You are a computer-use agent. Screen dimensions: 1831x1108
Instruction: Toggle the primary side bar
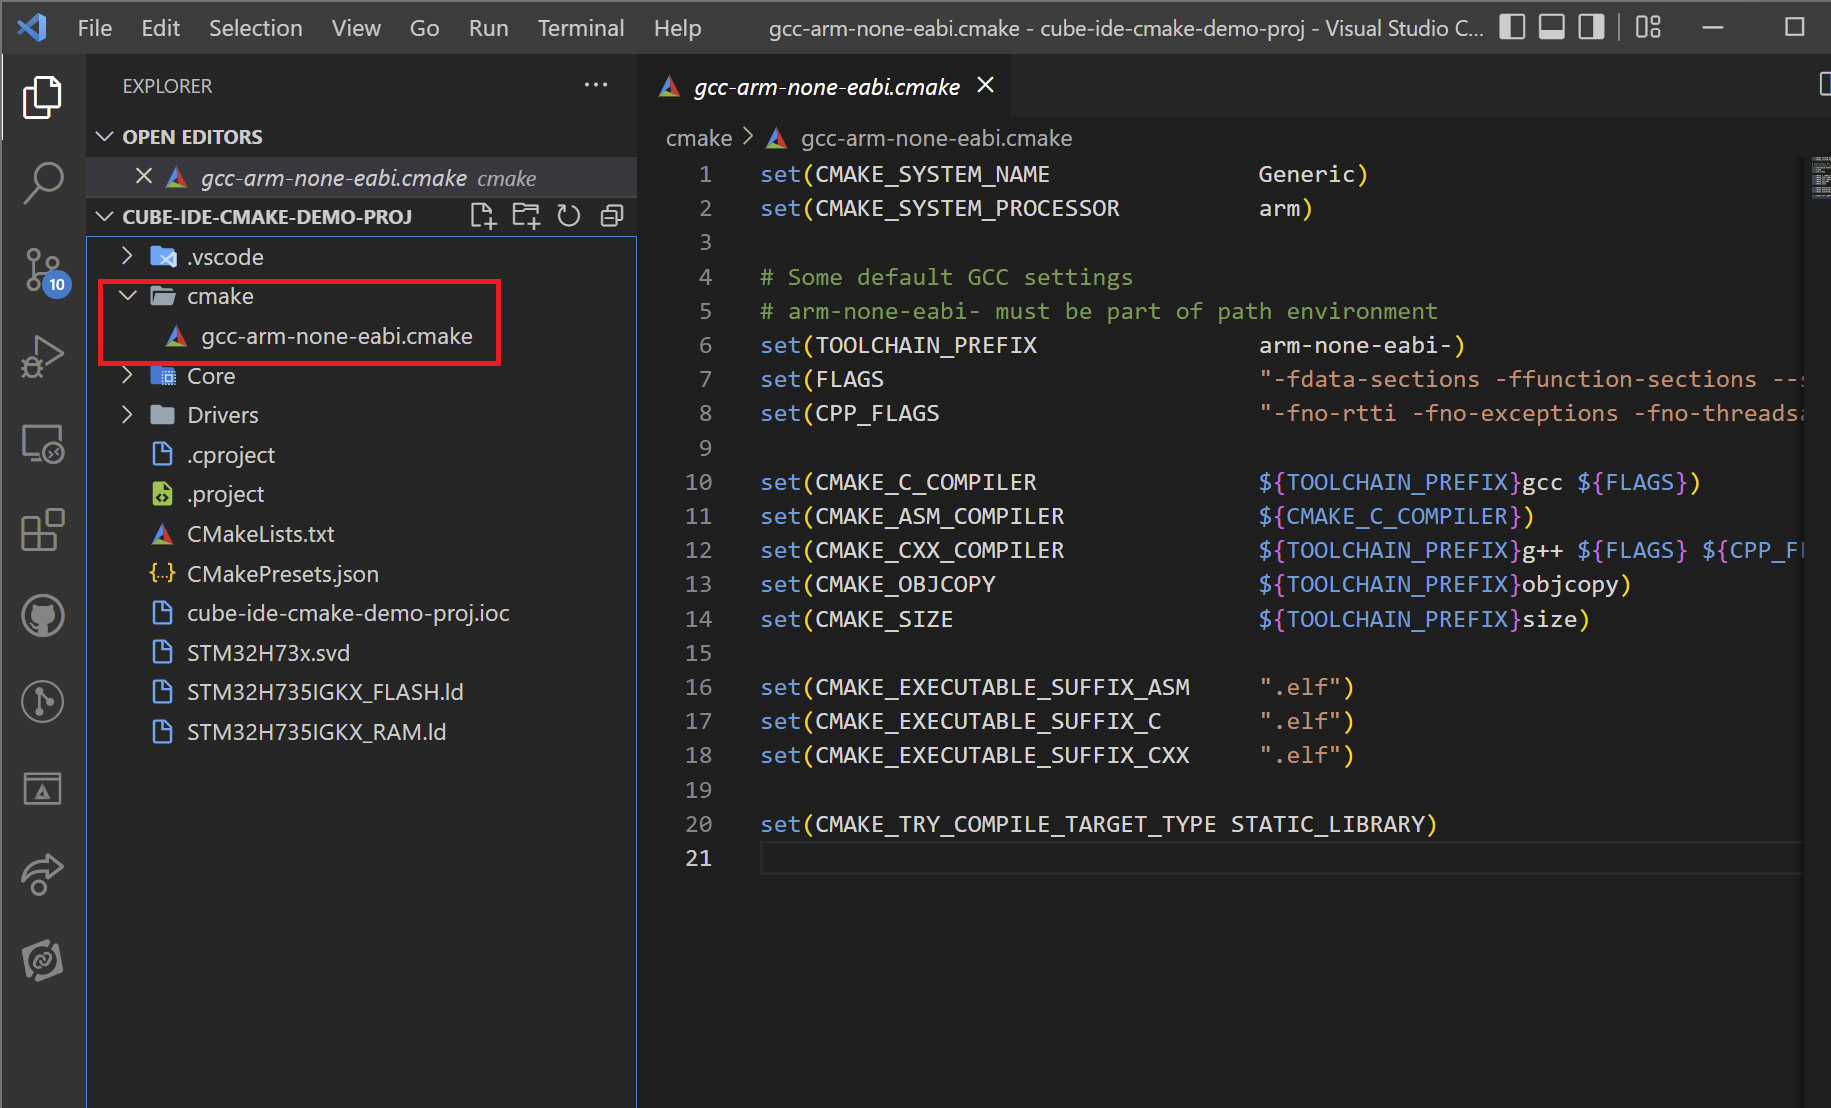coord(1512,27)
